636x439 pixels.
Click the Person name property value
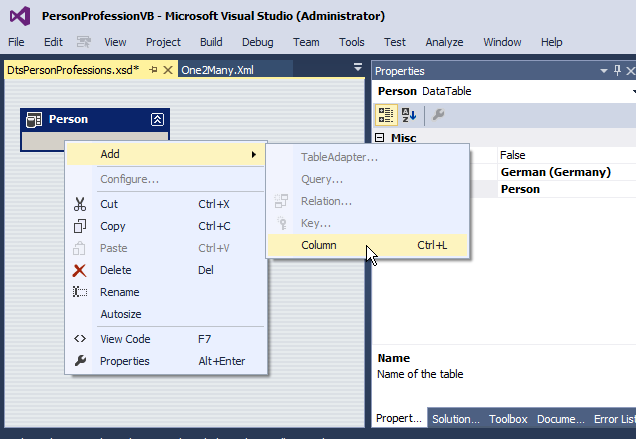[x=567, y=189]
